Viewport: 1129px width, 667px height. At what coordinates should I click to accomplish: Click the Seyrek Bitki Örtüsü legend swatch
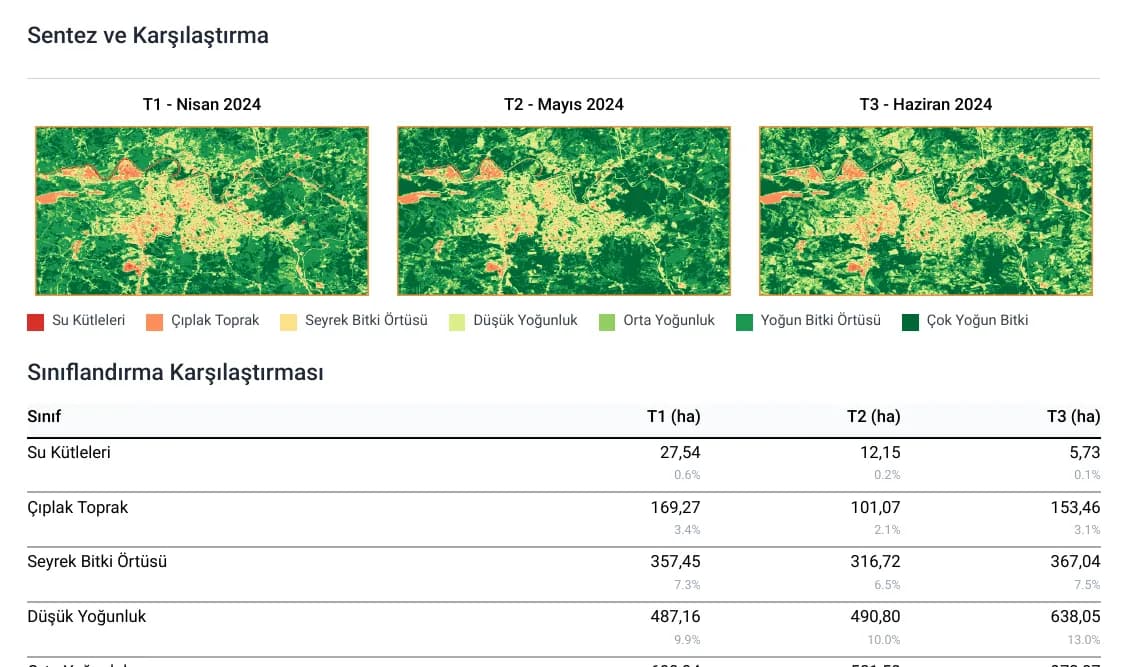click(x=288, y=322)
